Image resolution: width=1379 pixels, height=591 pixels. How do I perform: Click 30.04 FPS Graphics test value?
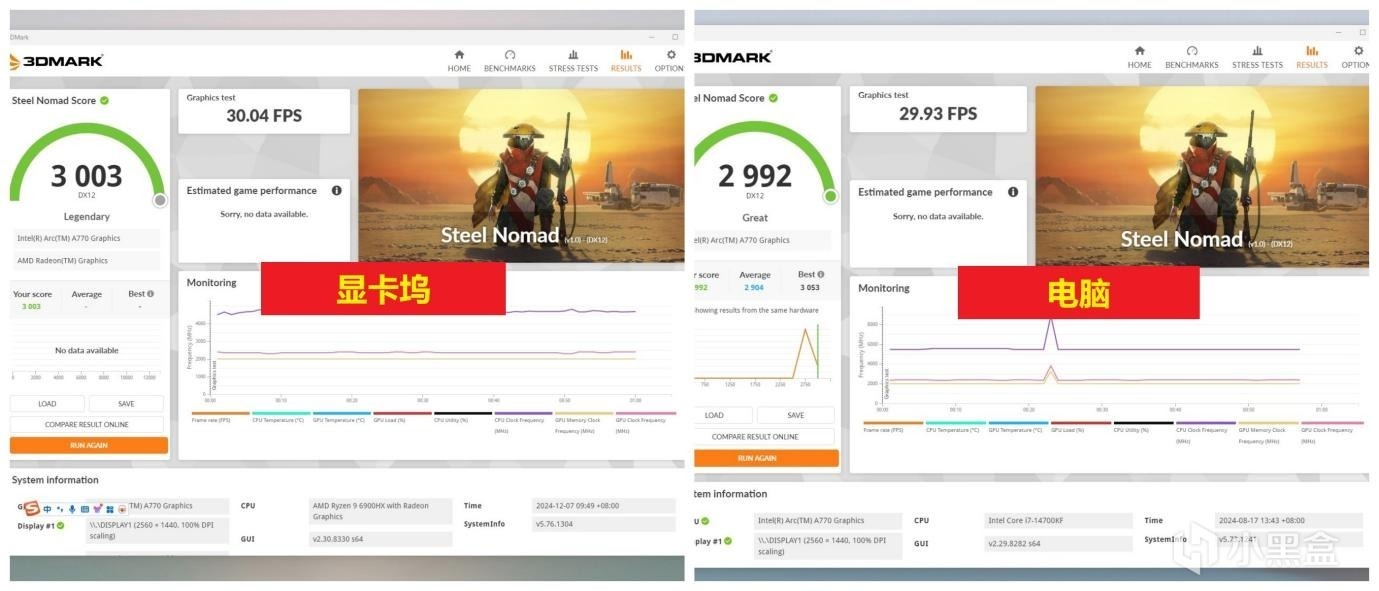point(264,116)
